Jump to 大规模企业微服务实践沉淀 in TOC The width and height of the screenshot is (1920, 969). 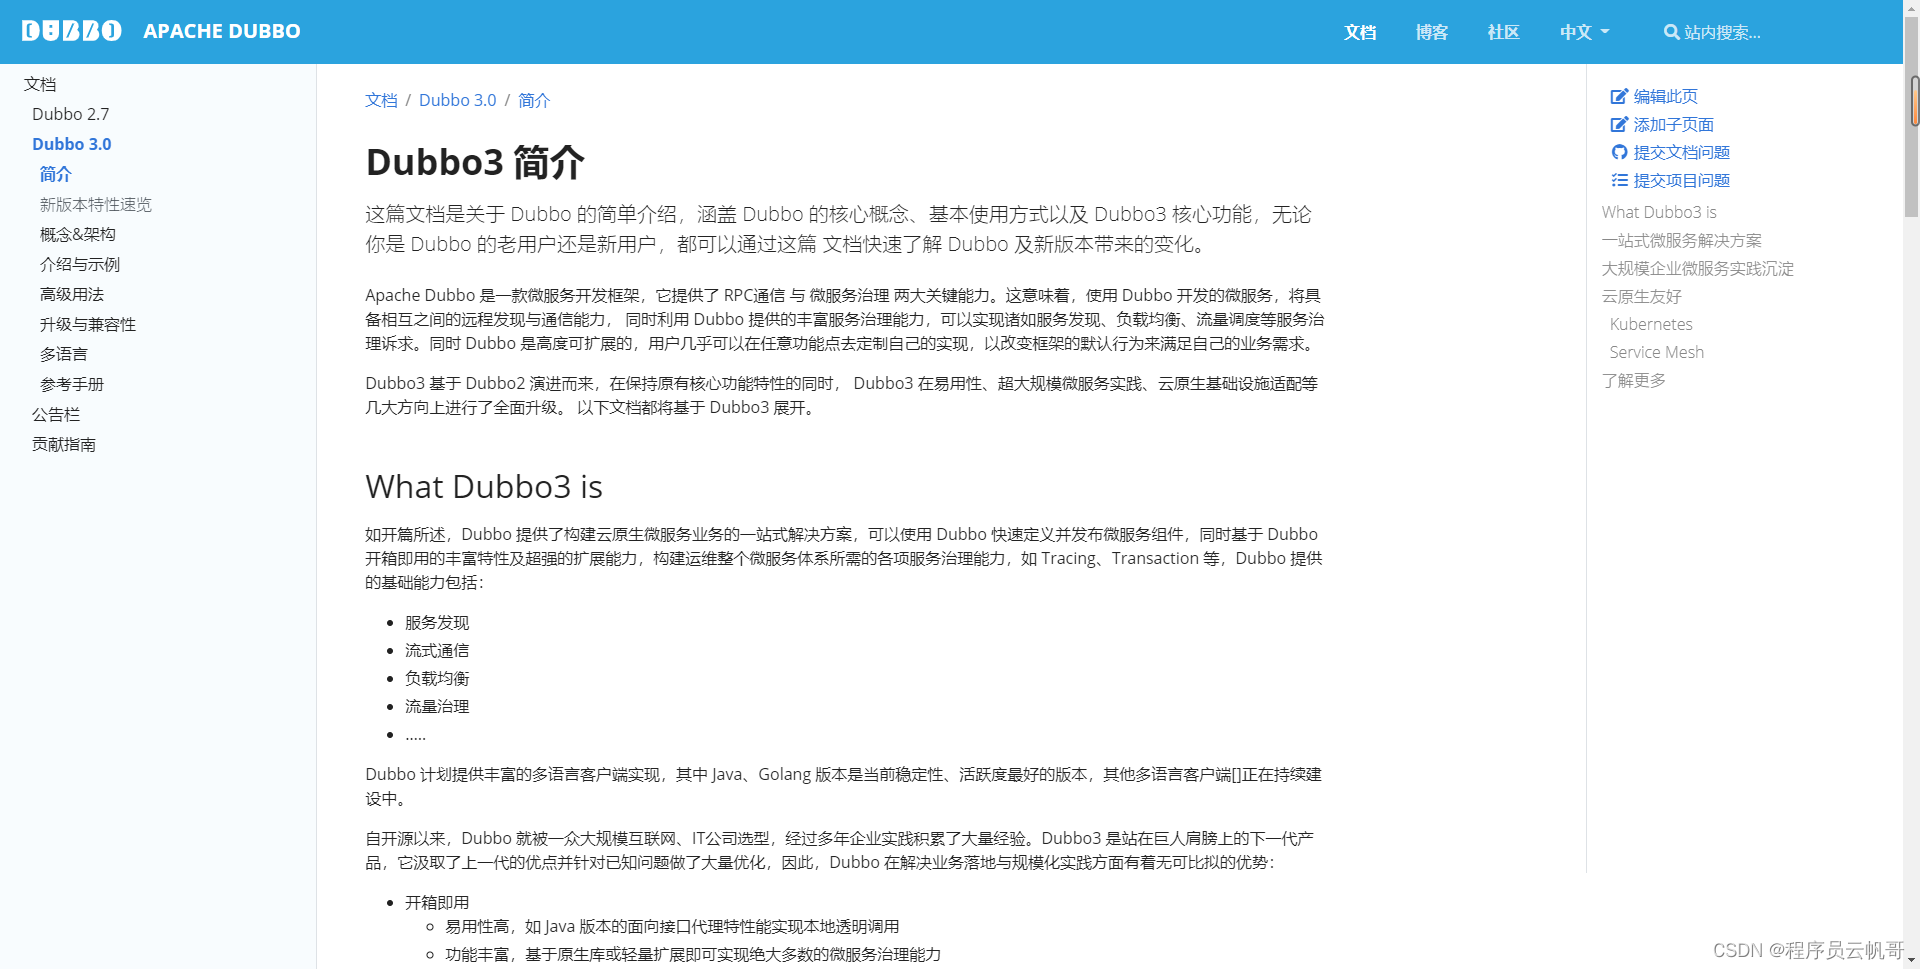click(1698, 268)
